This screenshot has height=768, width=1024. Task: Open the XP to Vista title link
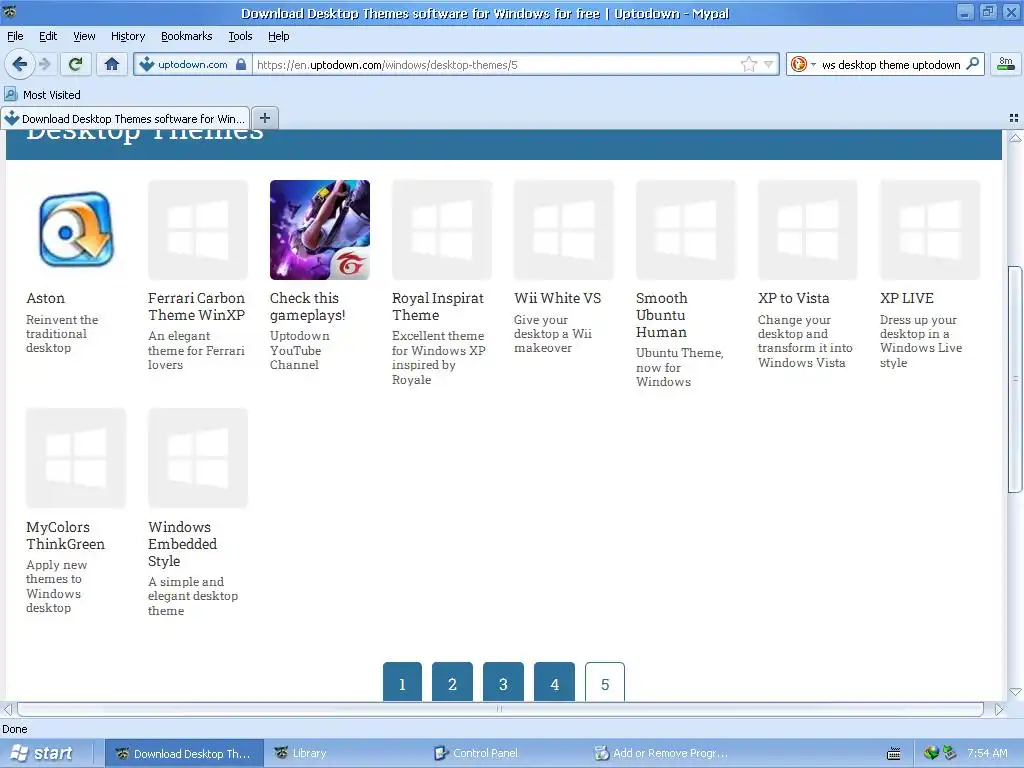[x=793, y=298]
